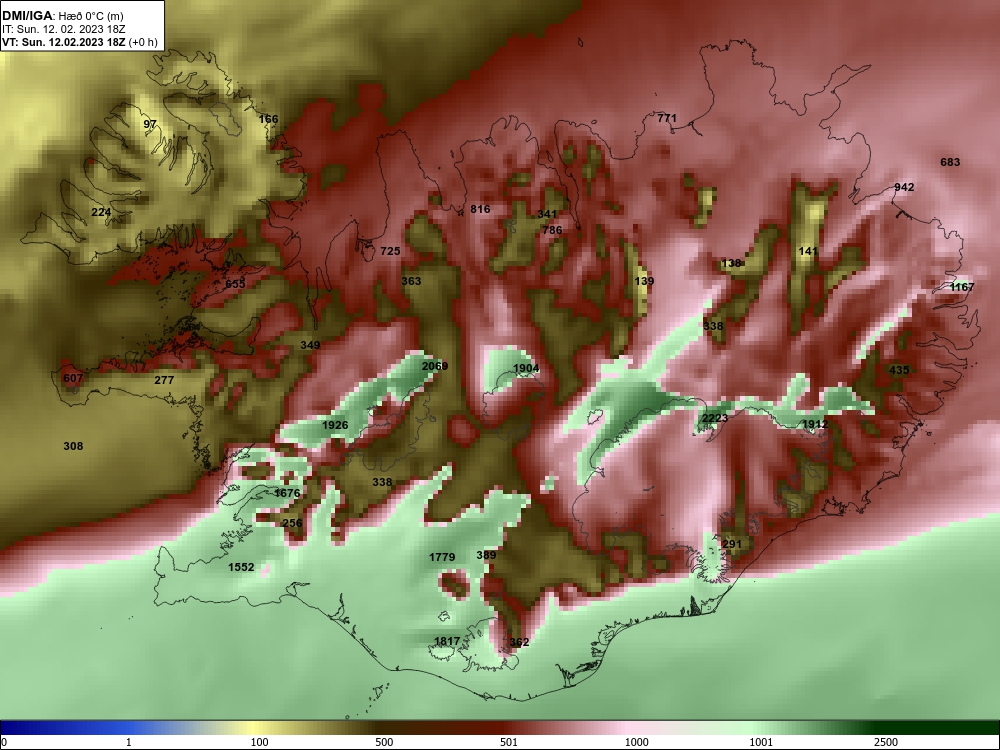
Task: Click the legend tick label 1001
Action: 761,742
